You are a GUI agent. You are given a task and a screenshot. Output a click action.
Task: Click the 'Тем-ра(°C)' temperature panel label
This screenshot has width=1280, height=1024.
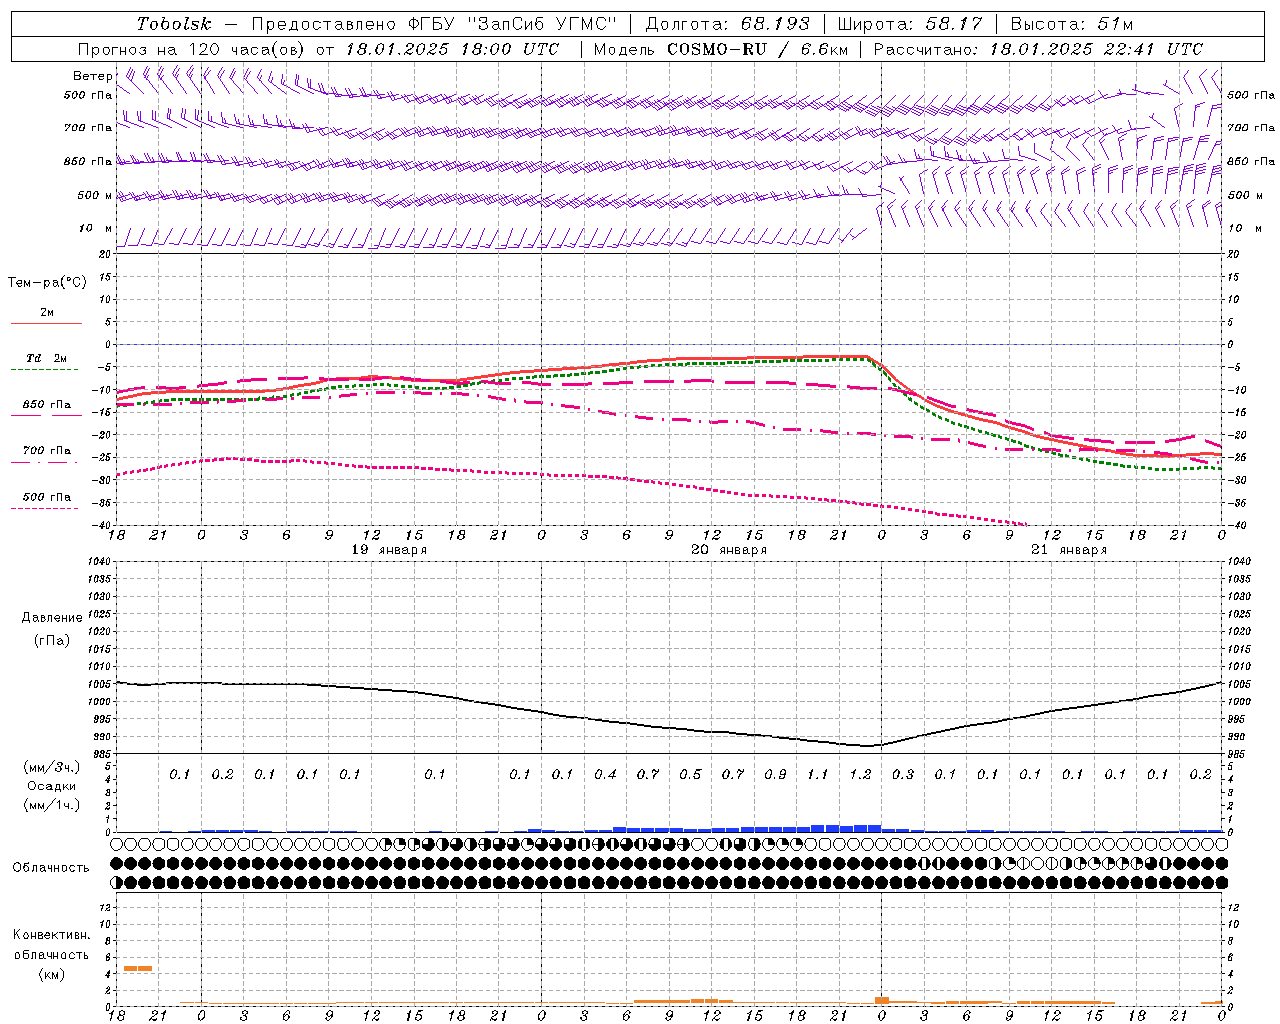point(47,283)
